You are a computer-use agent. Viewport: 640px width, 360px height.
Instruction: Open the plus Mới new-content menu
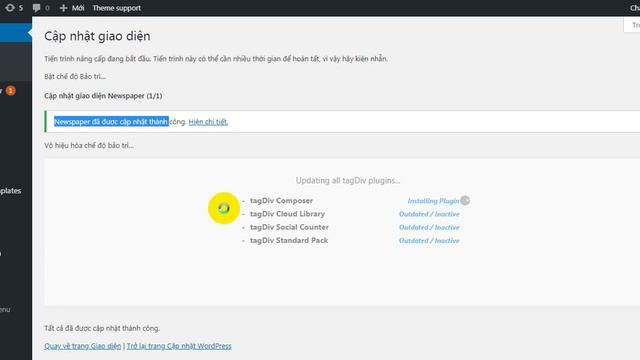pyautogui.click(x=72, y=8)
